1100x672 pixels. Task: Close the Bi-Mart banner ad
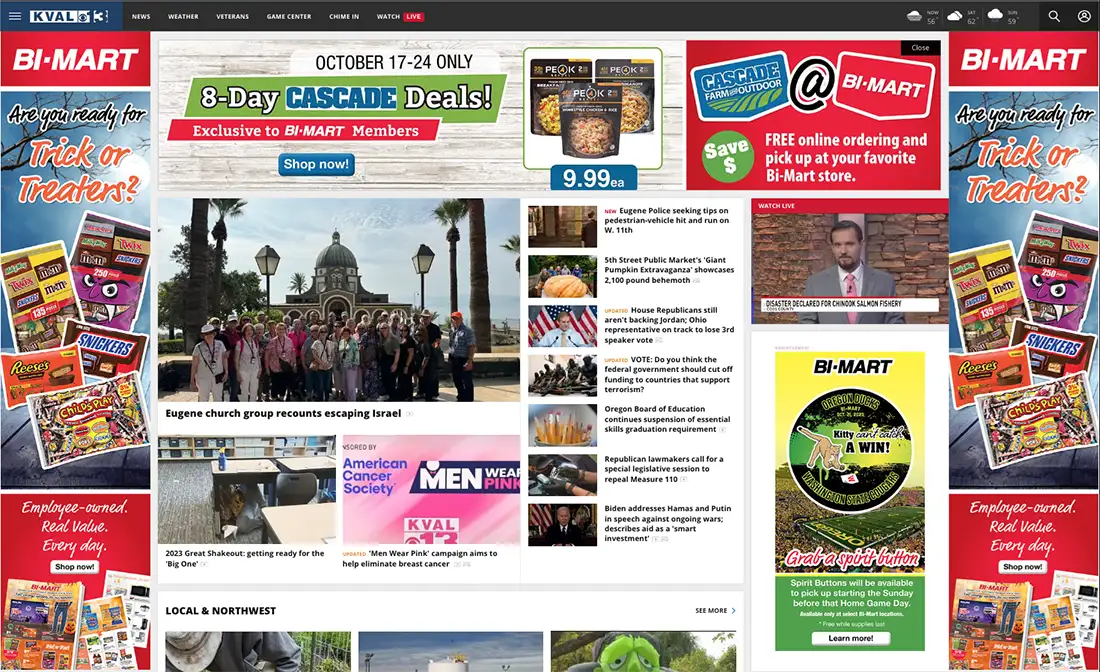920,48
